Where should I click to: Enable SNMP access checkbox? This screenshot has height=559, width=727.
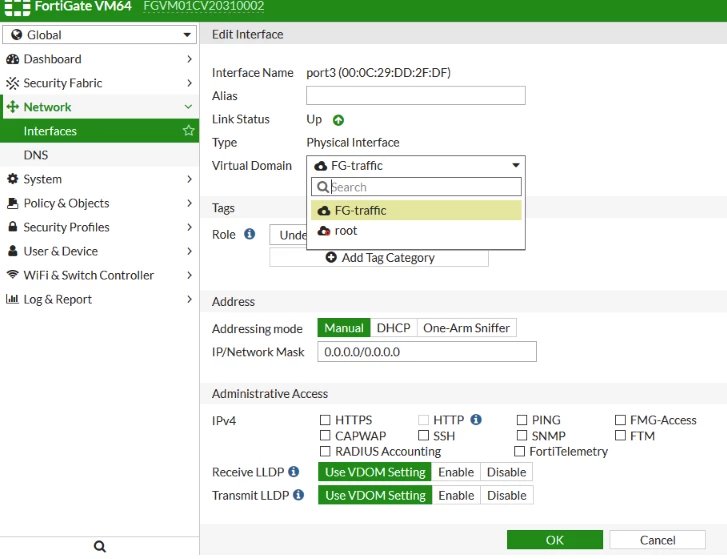pos(522,436)
